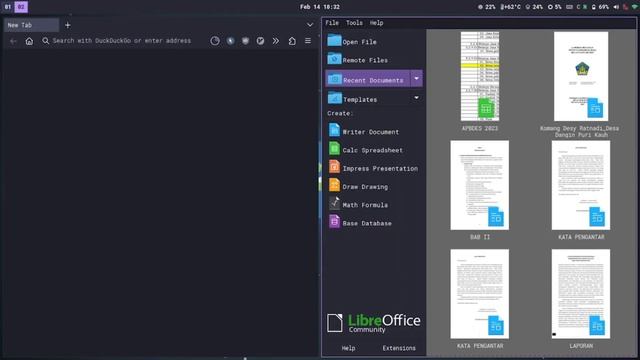Viewport: 640px width, 360px height.
Task: Click the browser home icon
Action: click(x=29, y=41)
